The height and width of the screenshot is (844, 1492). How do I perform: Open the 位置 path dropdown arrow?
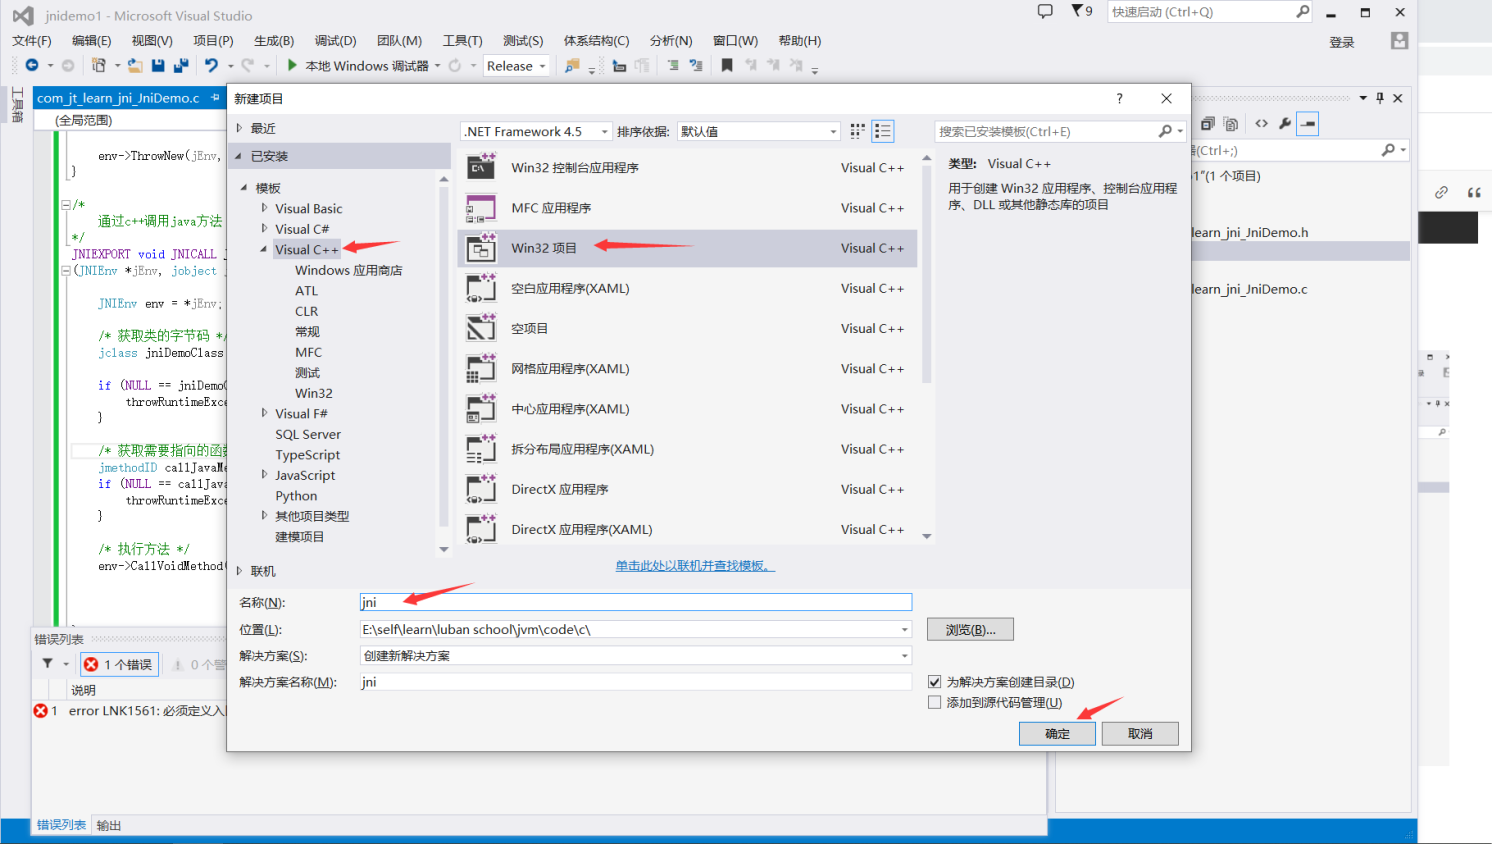point(904,629)
